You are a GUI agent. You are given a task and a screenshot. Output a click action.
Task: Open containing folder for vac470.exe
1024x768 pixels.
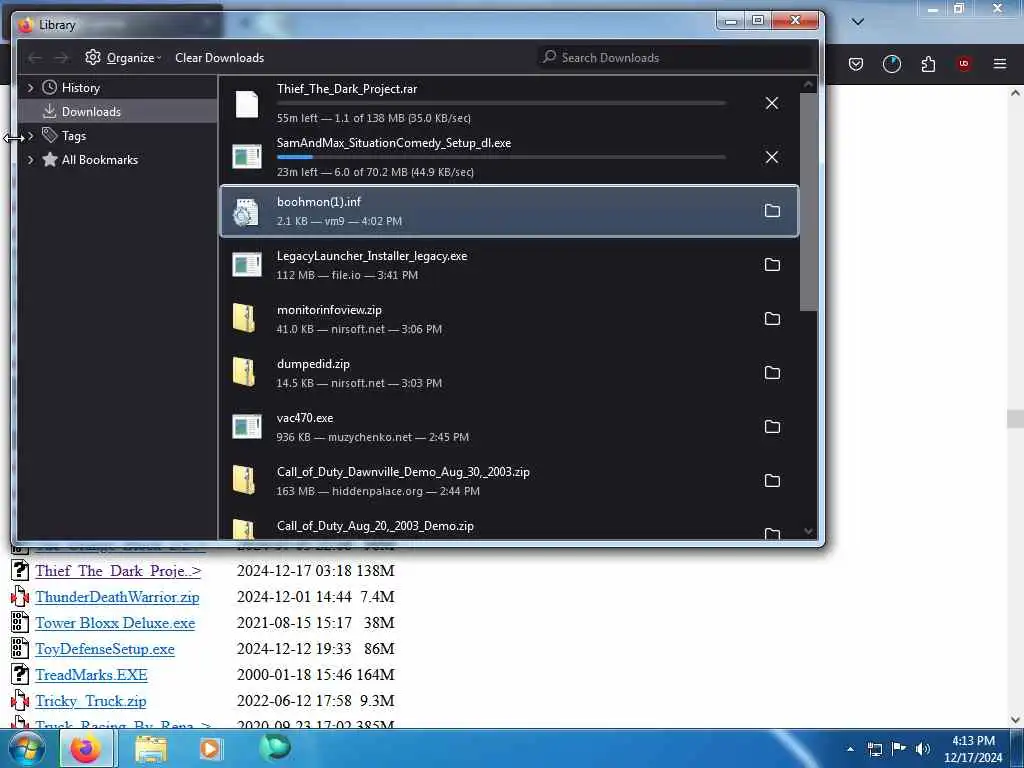click(772, 426)
